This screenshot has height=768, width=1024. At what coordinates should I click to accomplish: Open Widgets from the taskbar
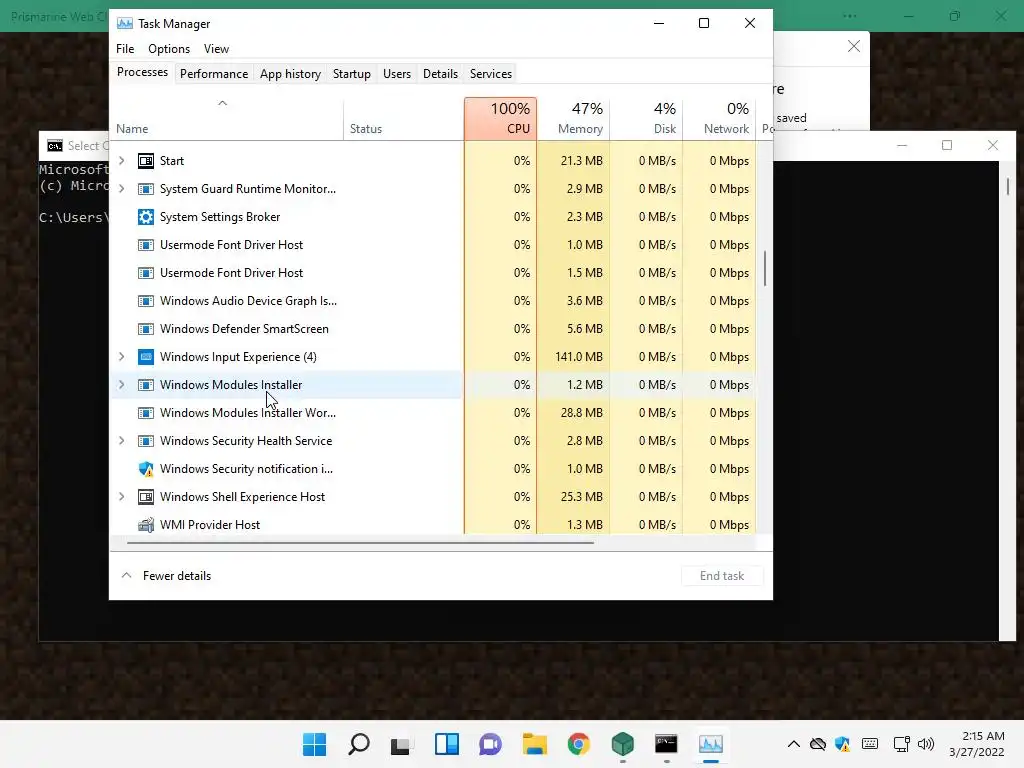point(447,744)
